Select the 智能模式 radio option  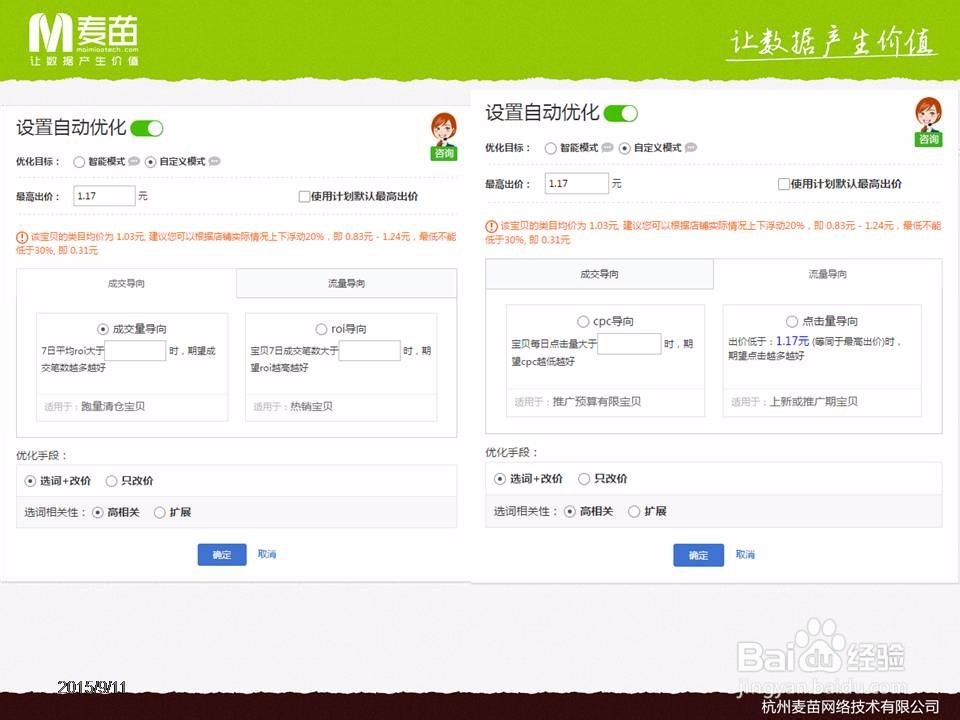(79, 161)
